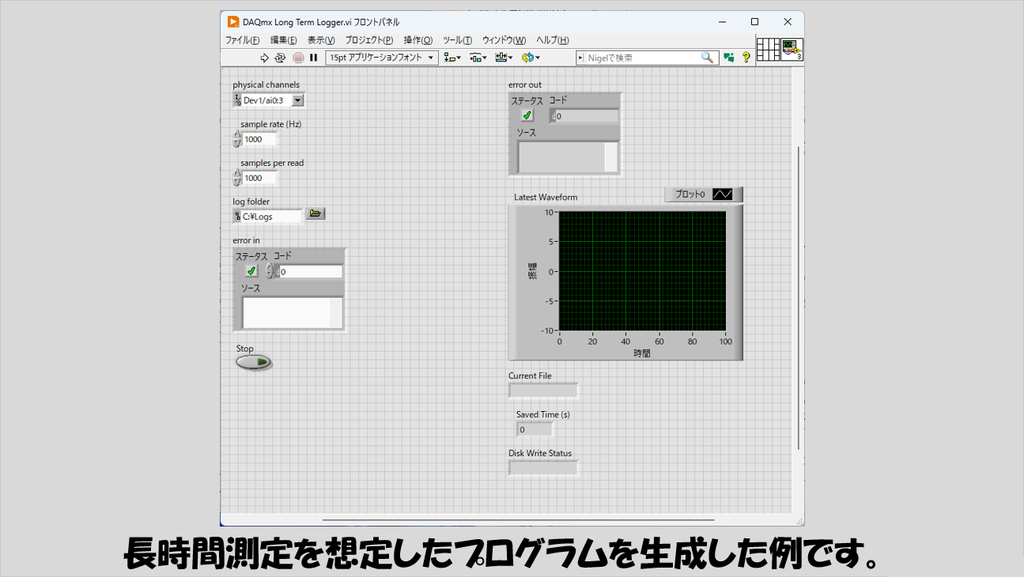Viewport: 1024px width, 577px height.
Task: Click the sample rate value 1000 field
Action: [259, 139]
